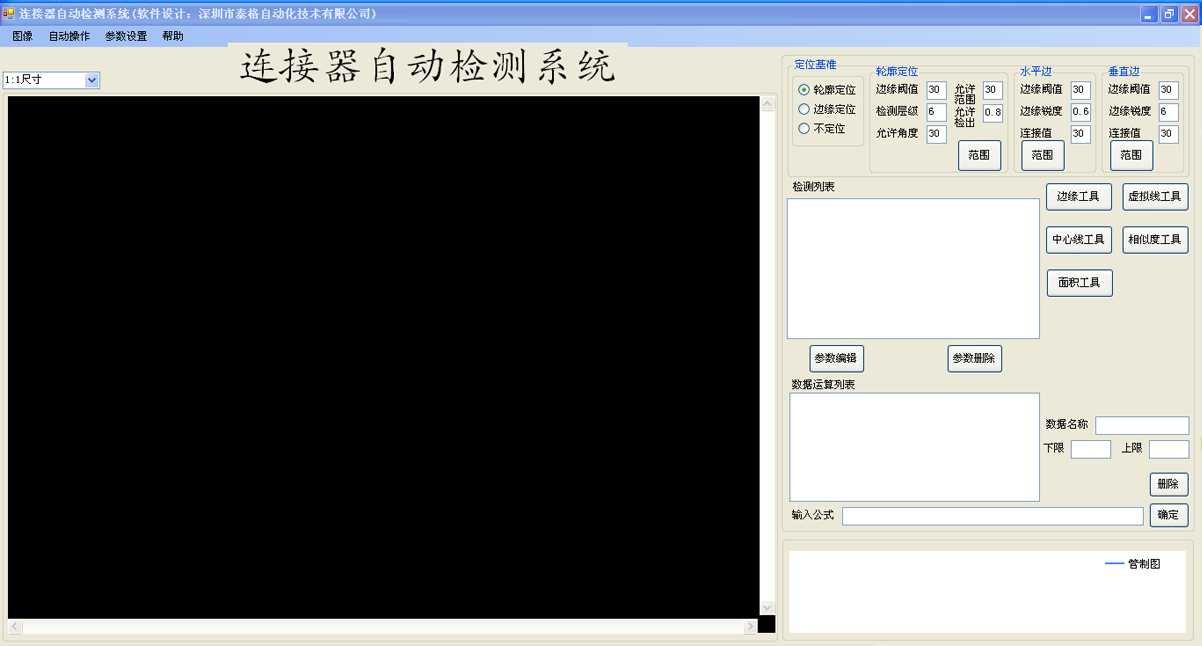1202x646 pixels.
Task: Click the 边缘锐度 field under 水平边
Action: tap(1080, 112)
